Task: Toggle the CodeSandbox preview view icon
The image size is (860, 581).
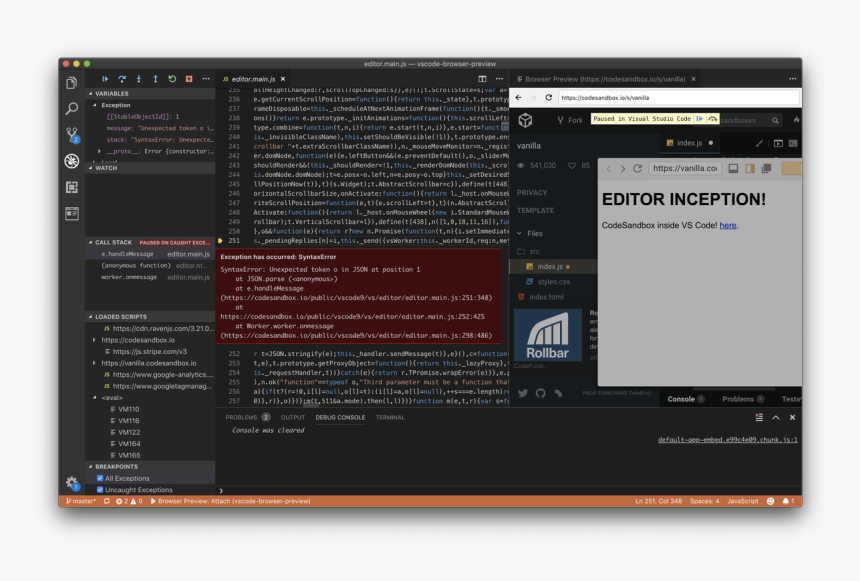Action: (x=778, y=143)
